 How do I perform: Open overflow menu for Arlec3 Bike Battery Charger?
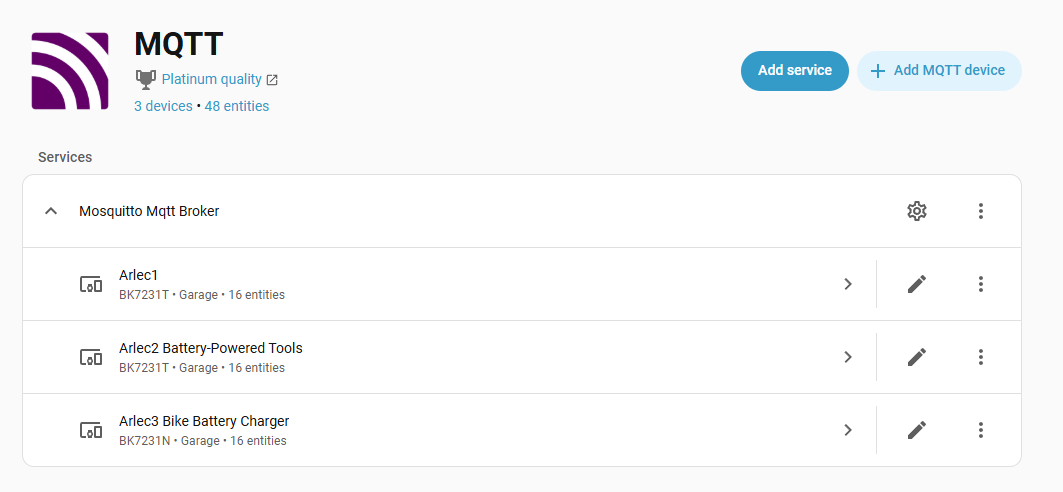click(x=980, y=430)
